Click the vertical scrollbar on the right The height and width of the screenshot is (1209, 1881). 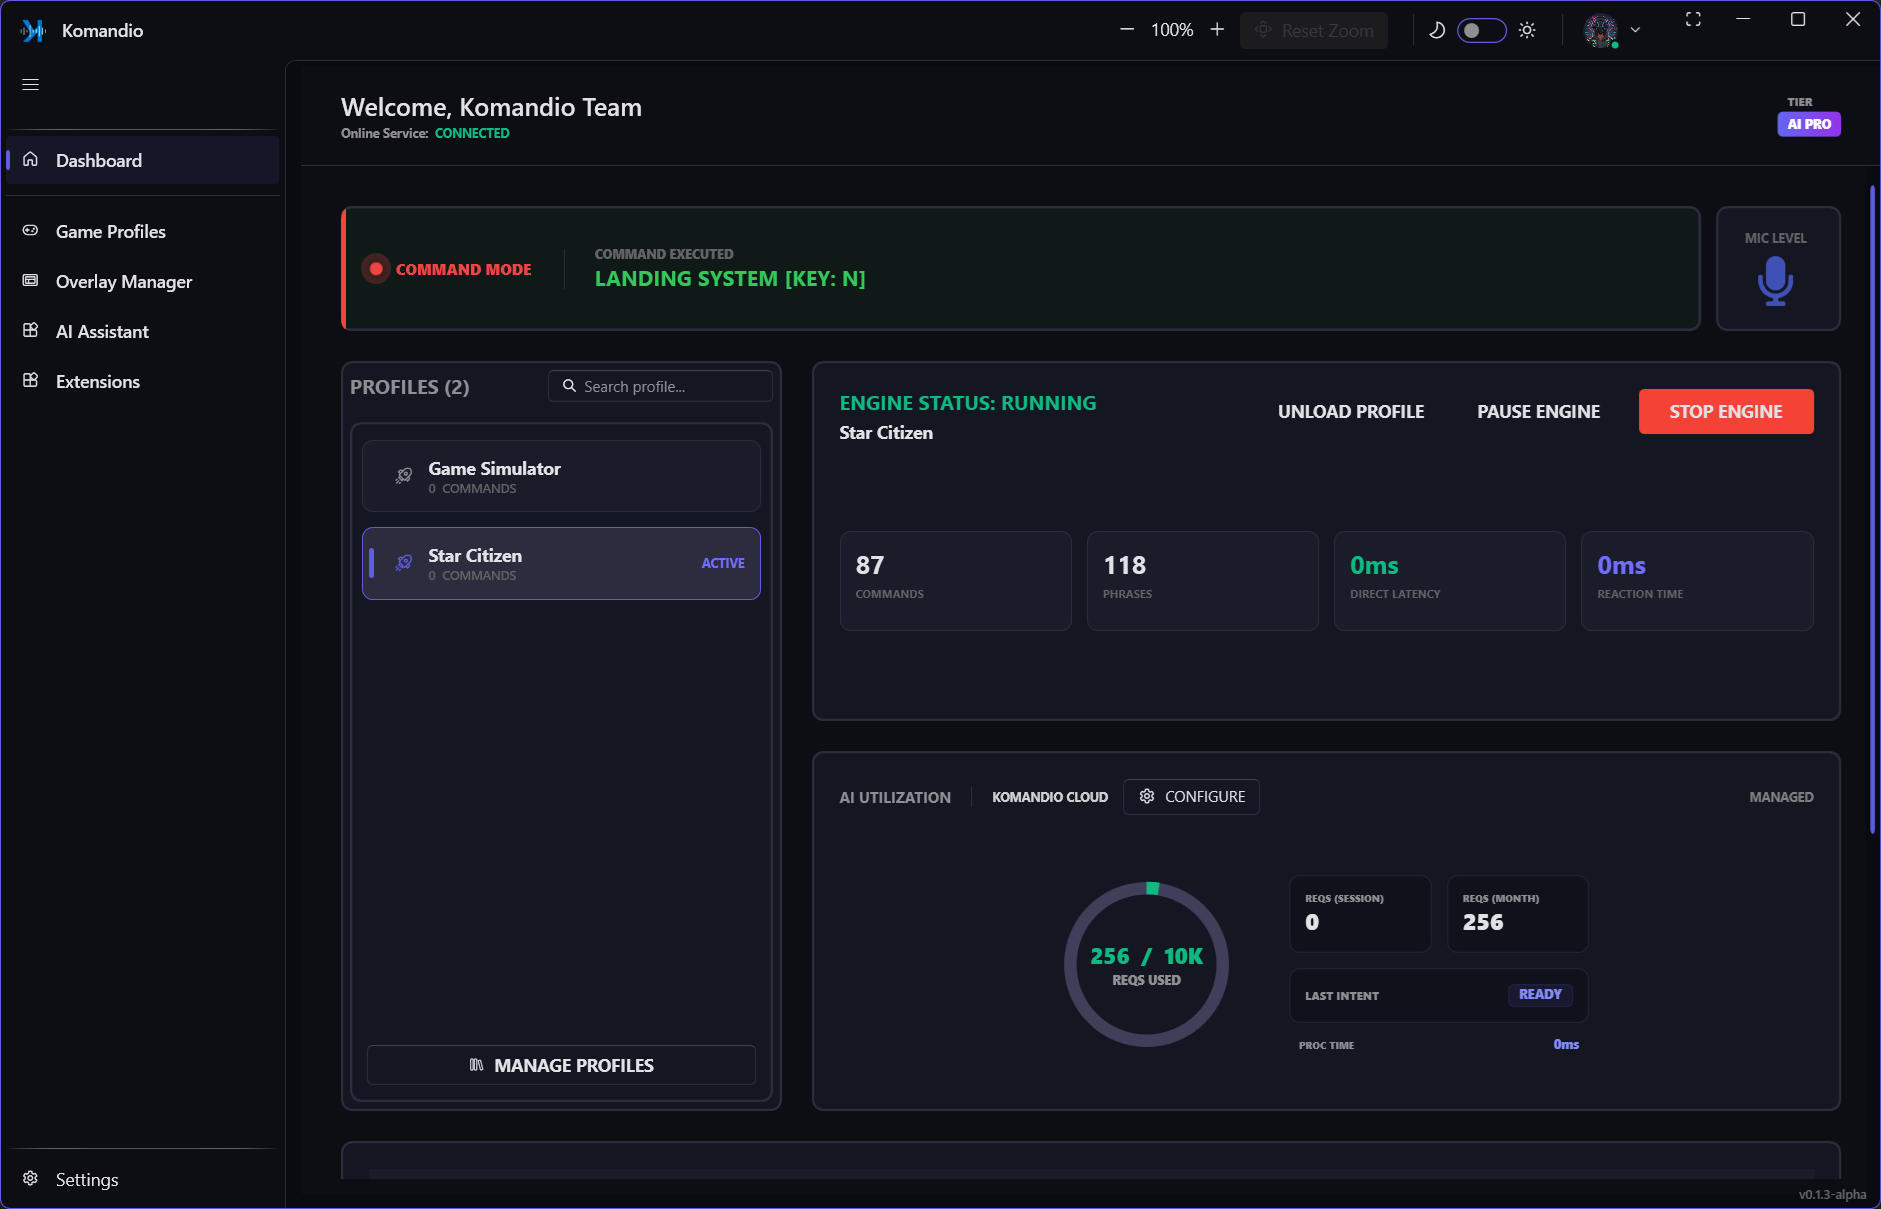click(1872, 510)
